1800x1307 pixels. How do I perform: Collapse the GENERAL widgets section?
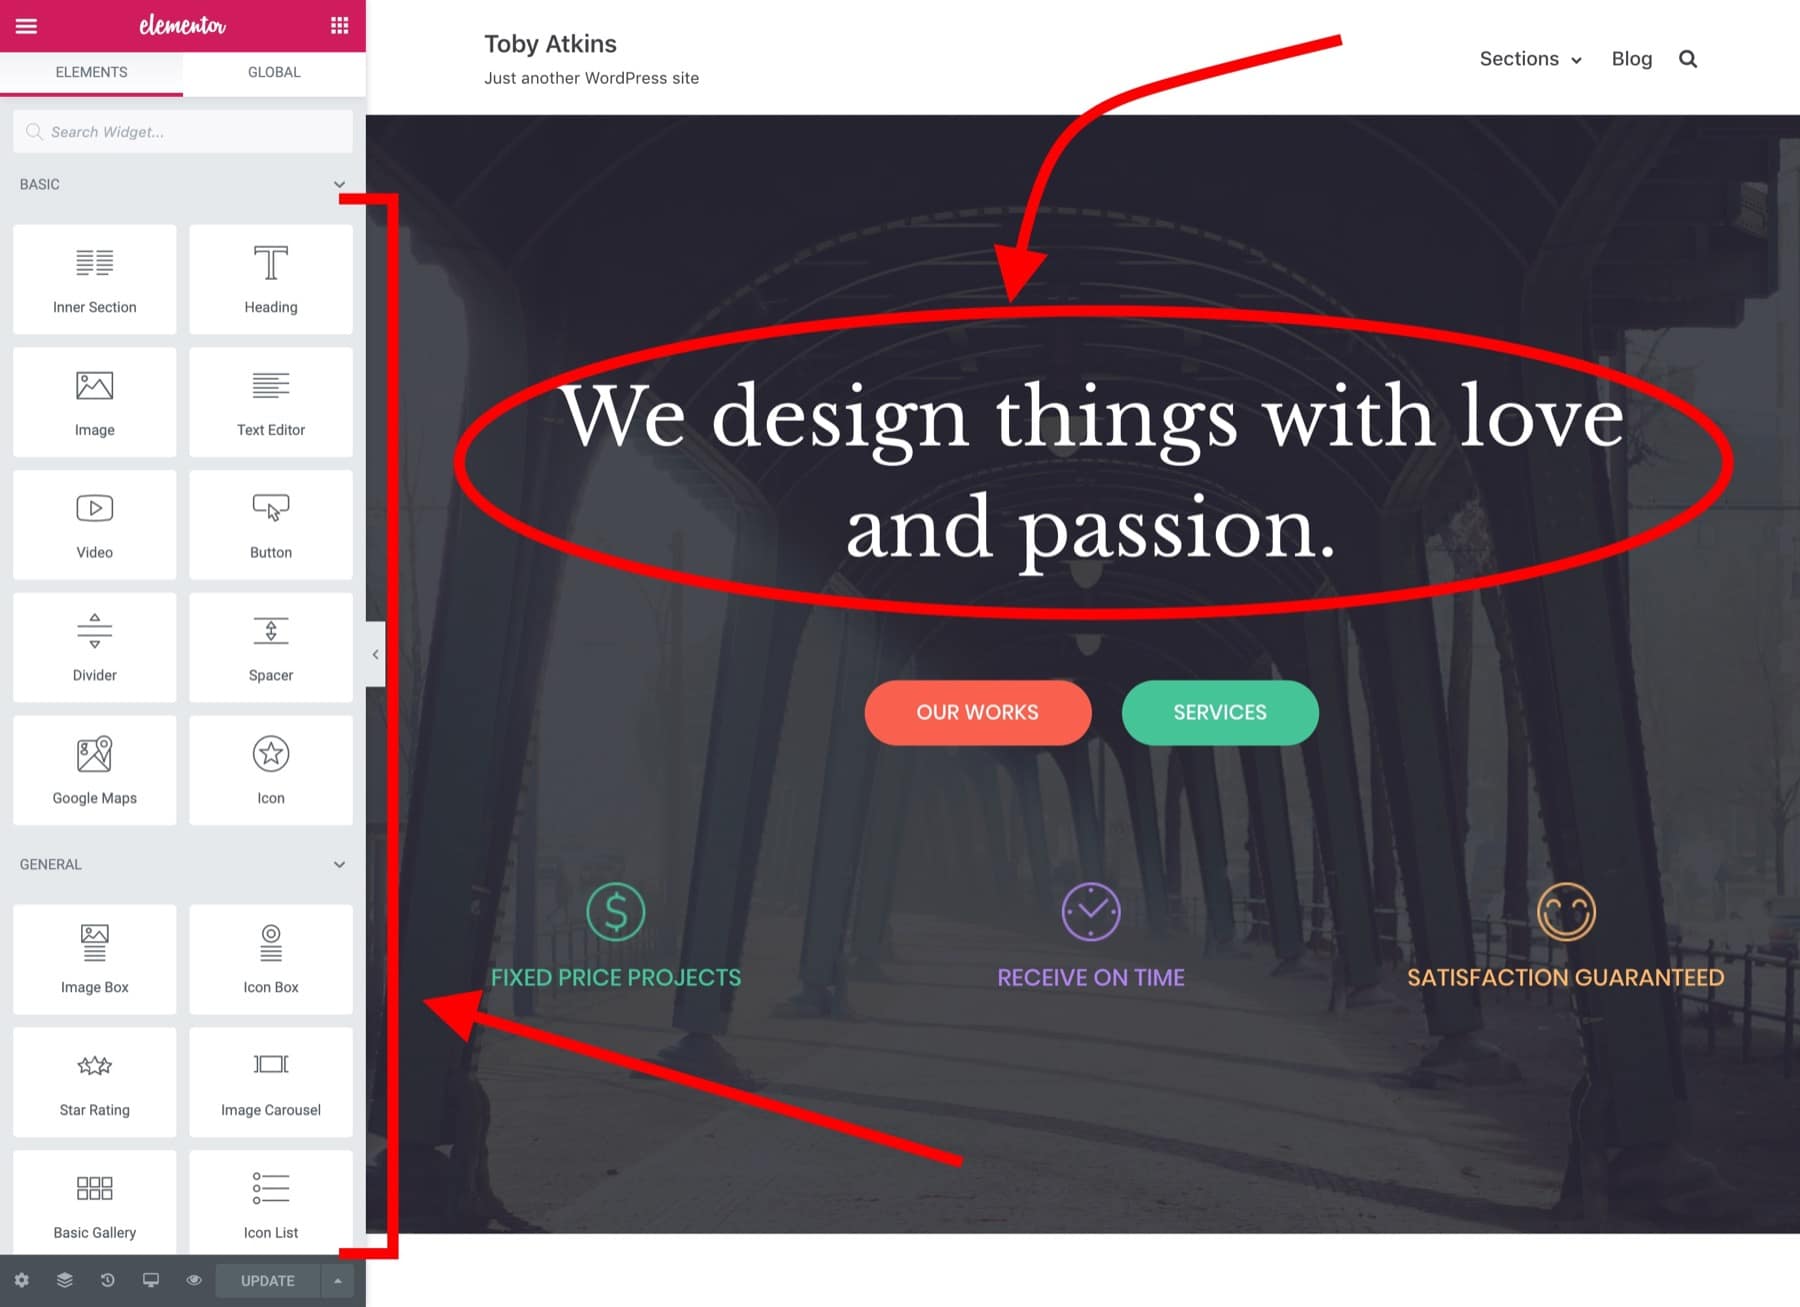pos(340,864)
